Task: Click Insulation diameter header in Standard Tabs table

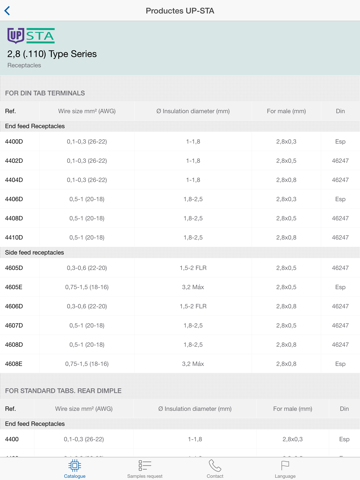Action: 195,409
